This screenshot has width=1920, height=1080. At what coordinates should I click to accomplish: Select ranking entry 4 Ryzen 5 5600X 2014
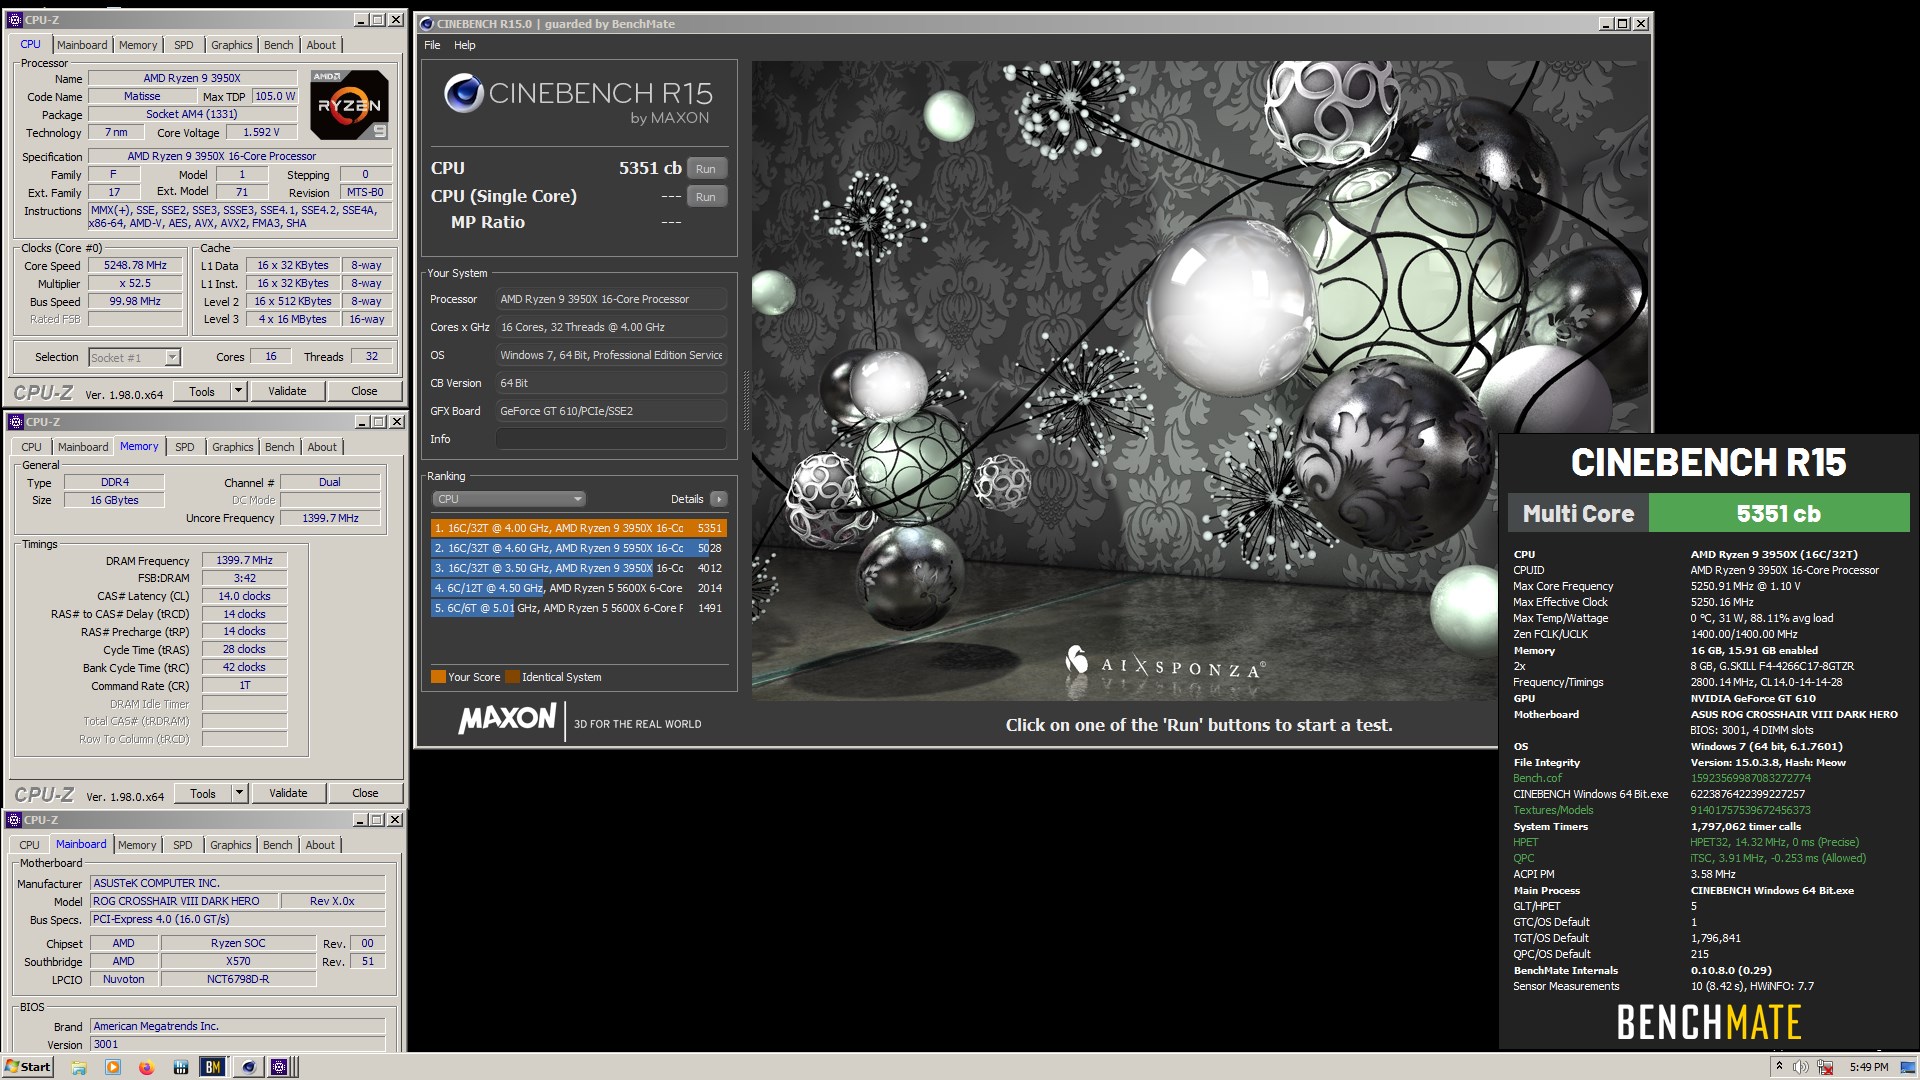(578, 588)
